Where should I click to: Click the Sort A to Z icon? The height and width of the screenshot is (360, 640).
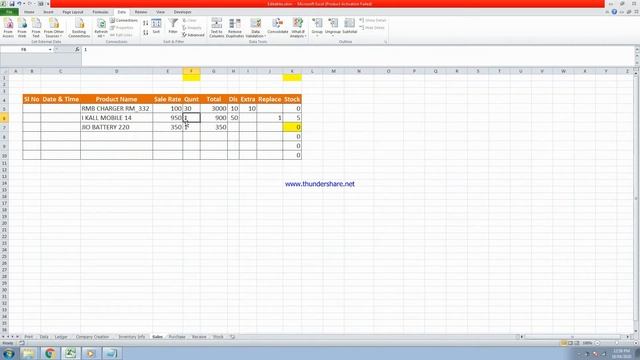(146, 23)
